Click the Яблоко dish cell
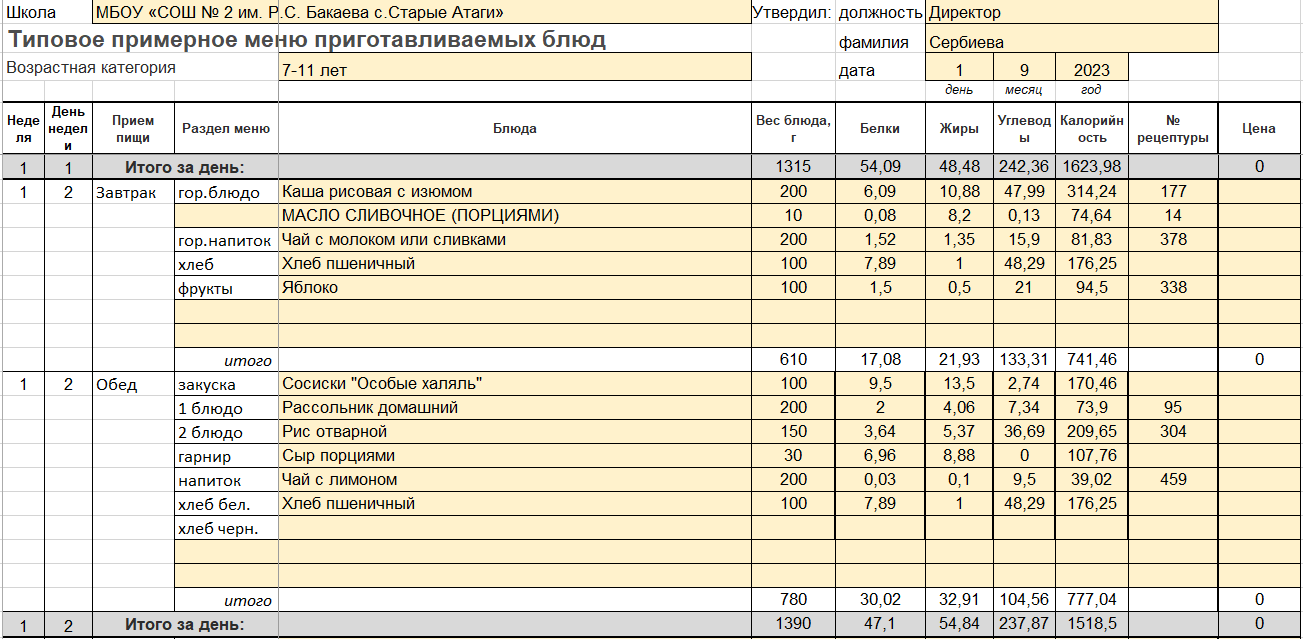Screen dimensions: 1303x639 point(515,288)
